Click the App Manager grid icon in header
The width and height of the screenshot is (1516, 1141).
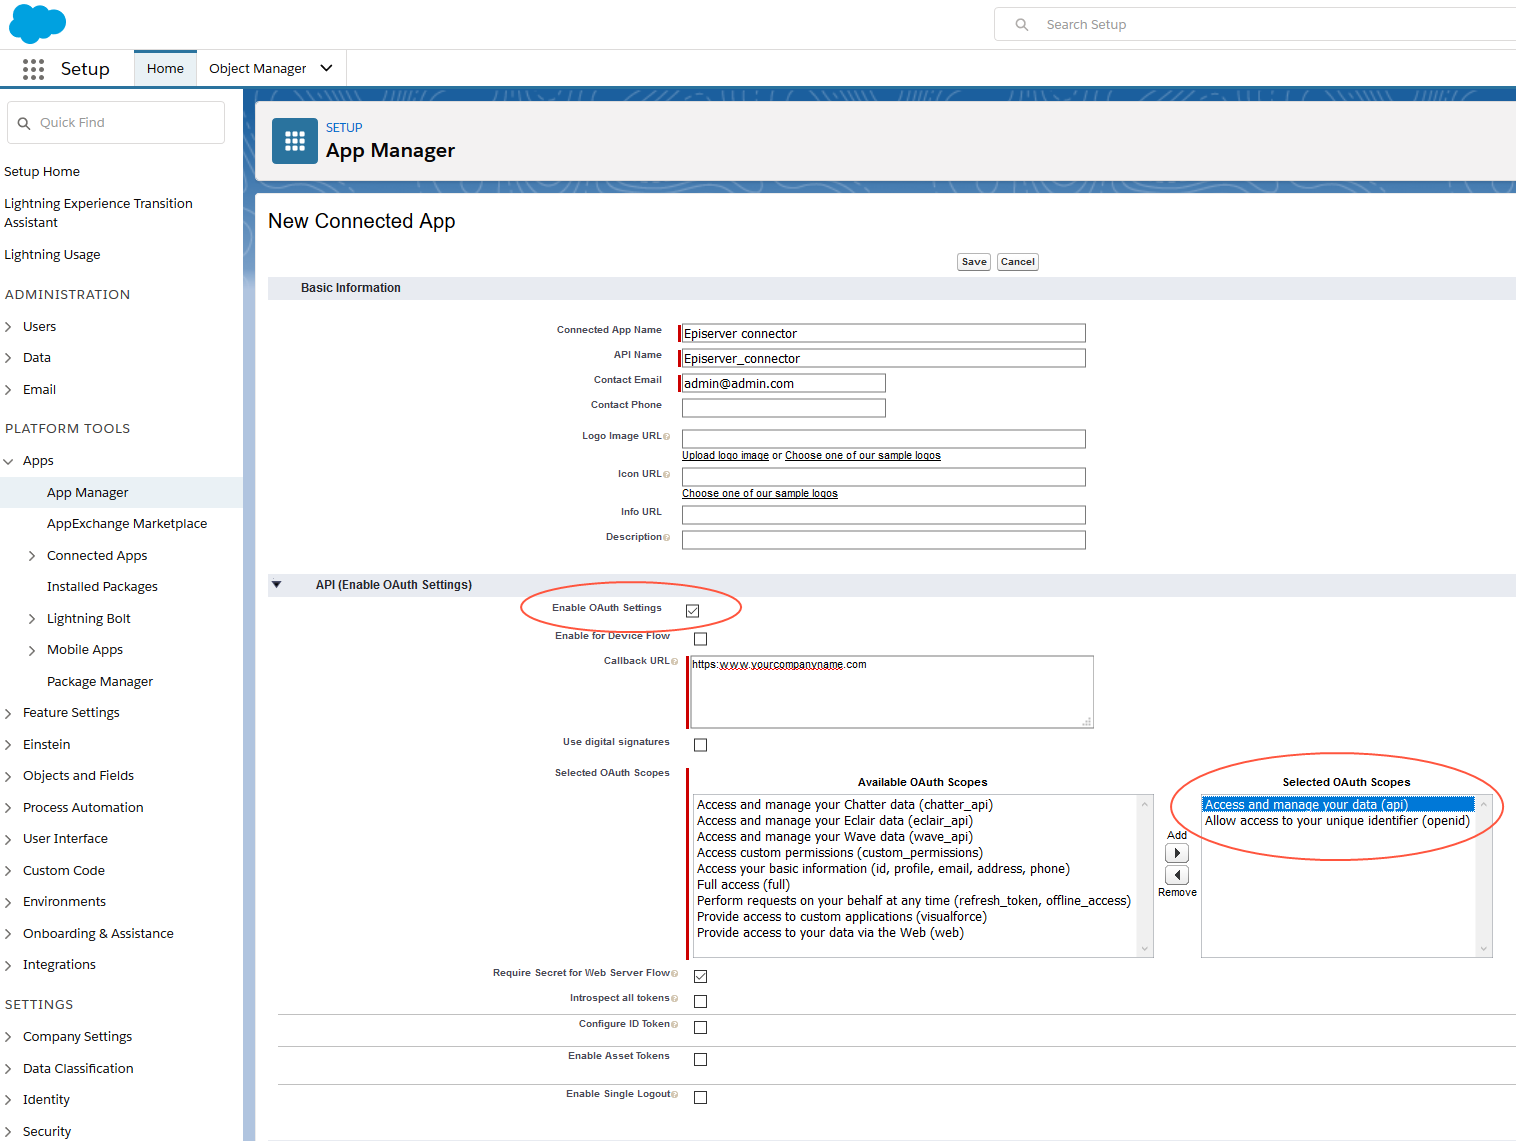coord(294,141)
